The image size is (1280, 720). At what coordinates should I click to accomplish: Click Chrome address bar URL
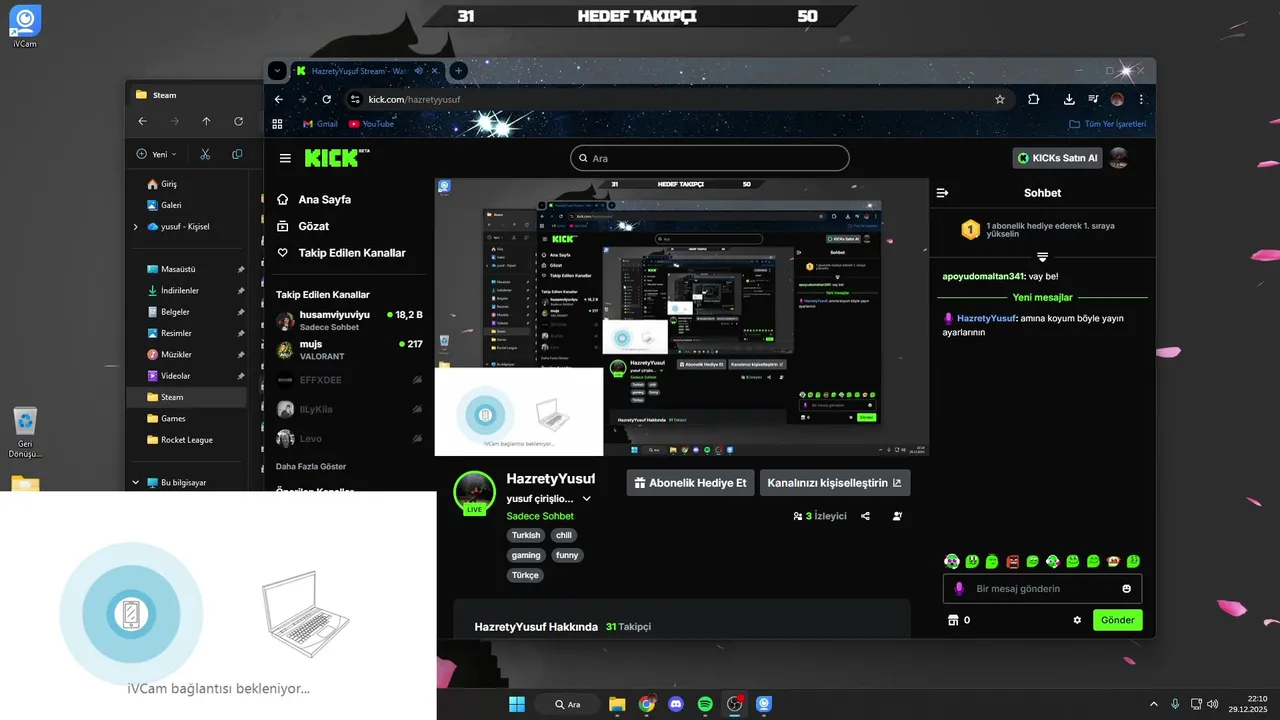pyautogui.click(x=414, y=100)
